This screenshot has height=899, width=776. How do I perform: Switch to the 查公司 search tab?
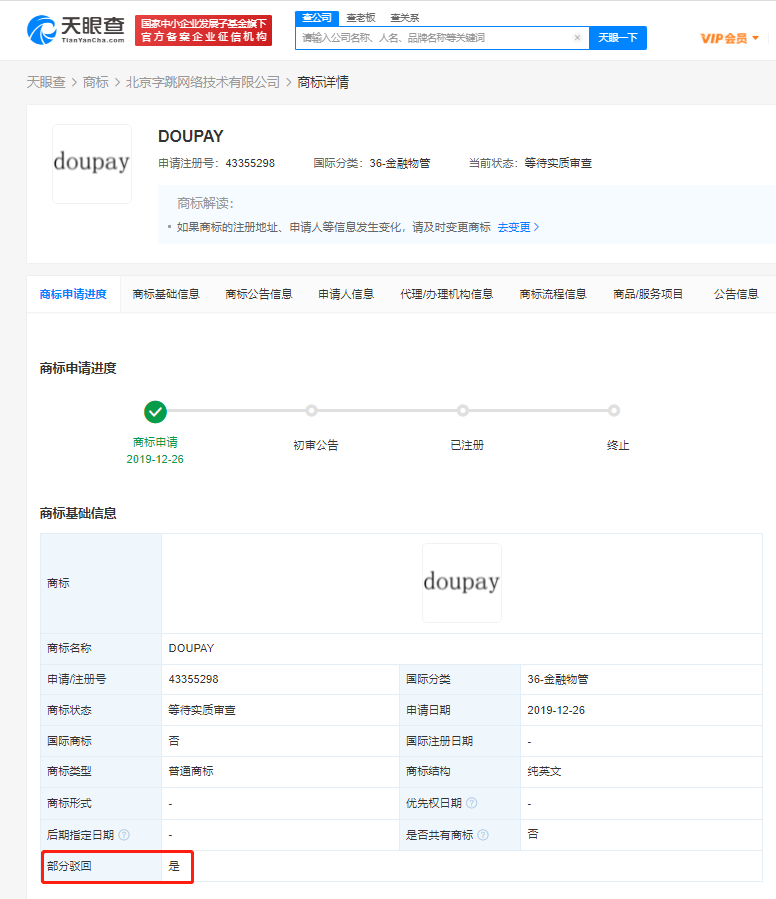tap(317, 18)
